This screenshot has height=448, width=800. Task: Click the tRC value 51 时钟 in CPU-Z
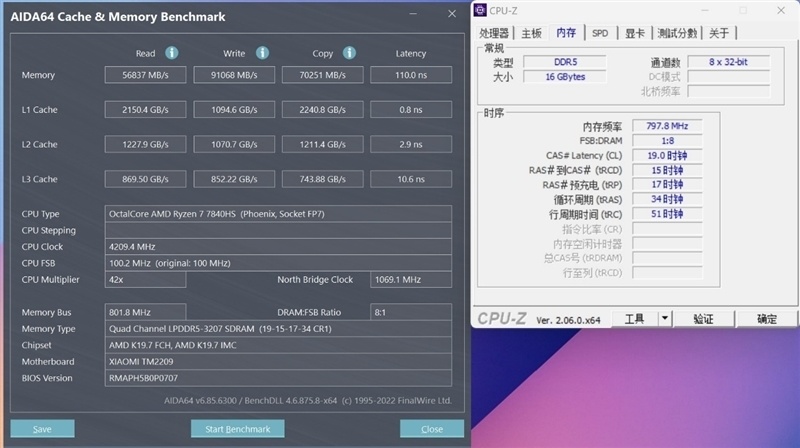pyautogui.click(x=667, y=214)
